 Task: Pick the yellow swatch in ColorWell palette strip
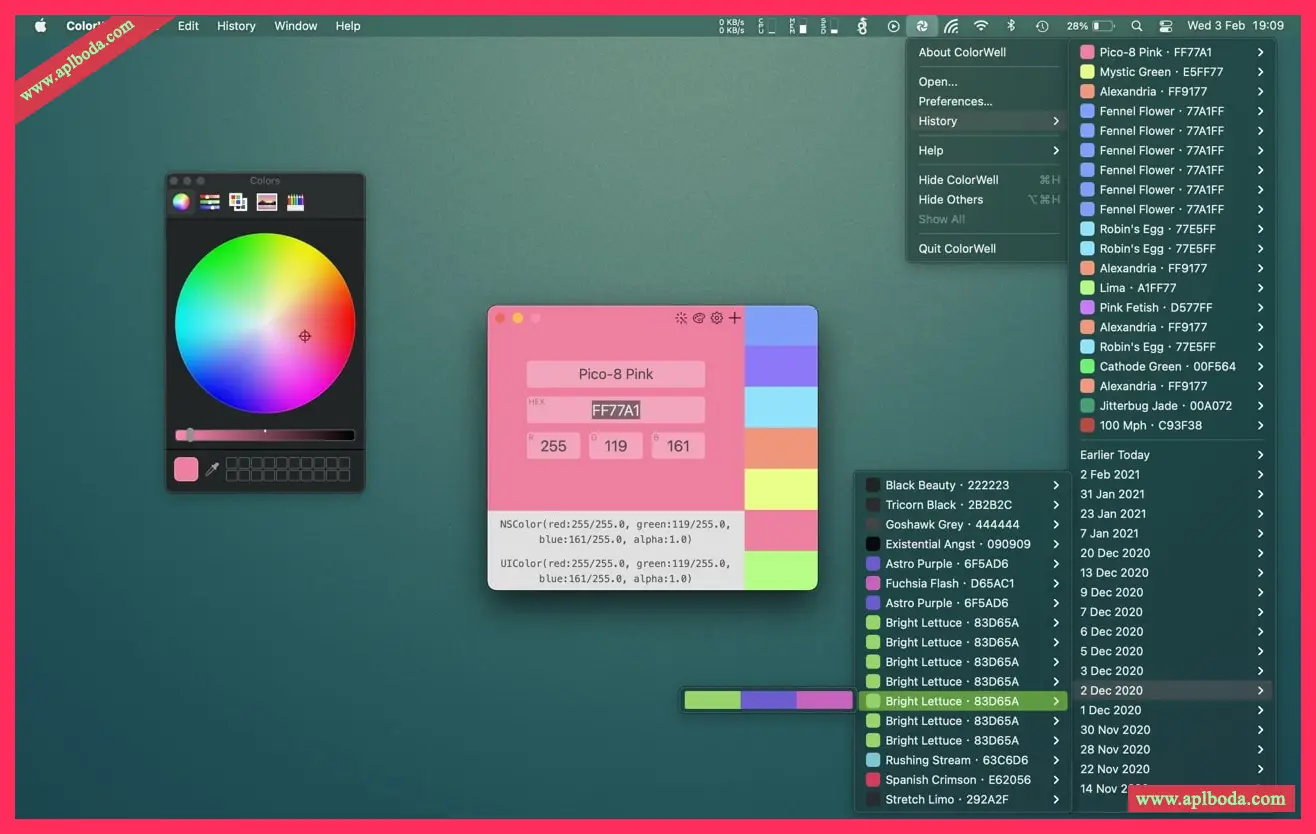click(781, 489)
